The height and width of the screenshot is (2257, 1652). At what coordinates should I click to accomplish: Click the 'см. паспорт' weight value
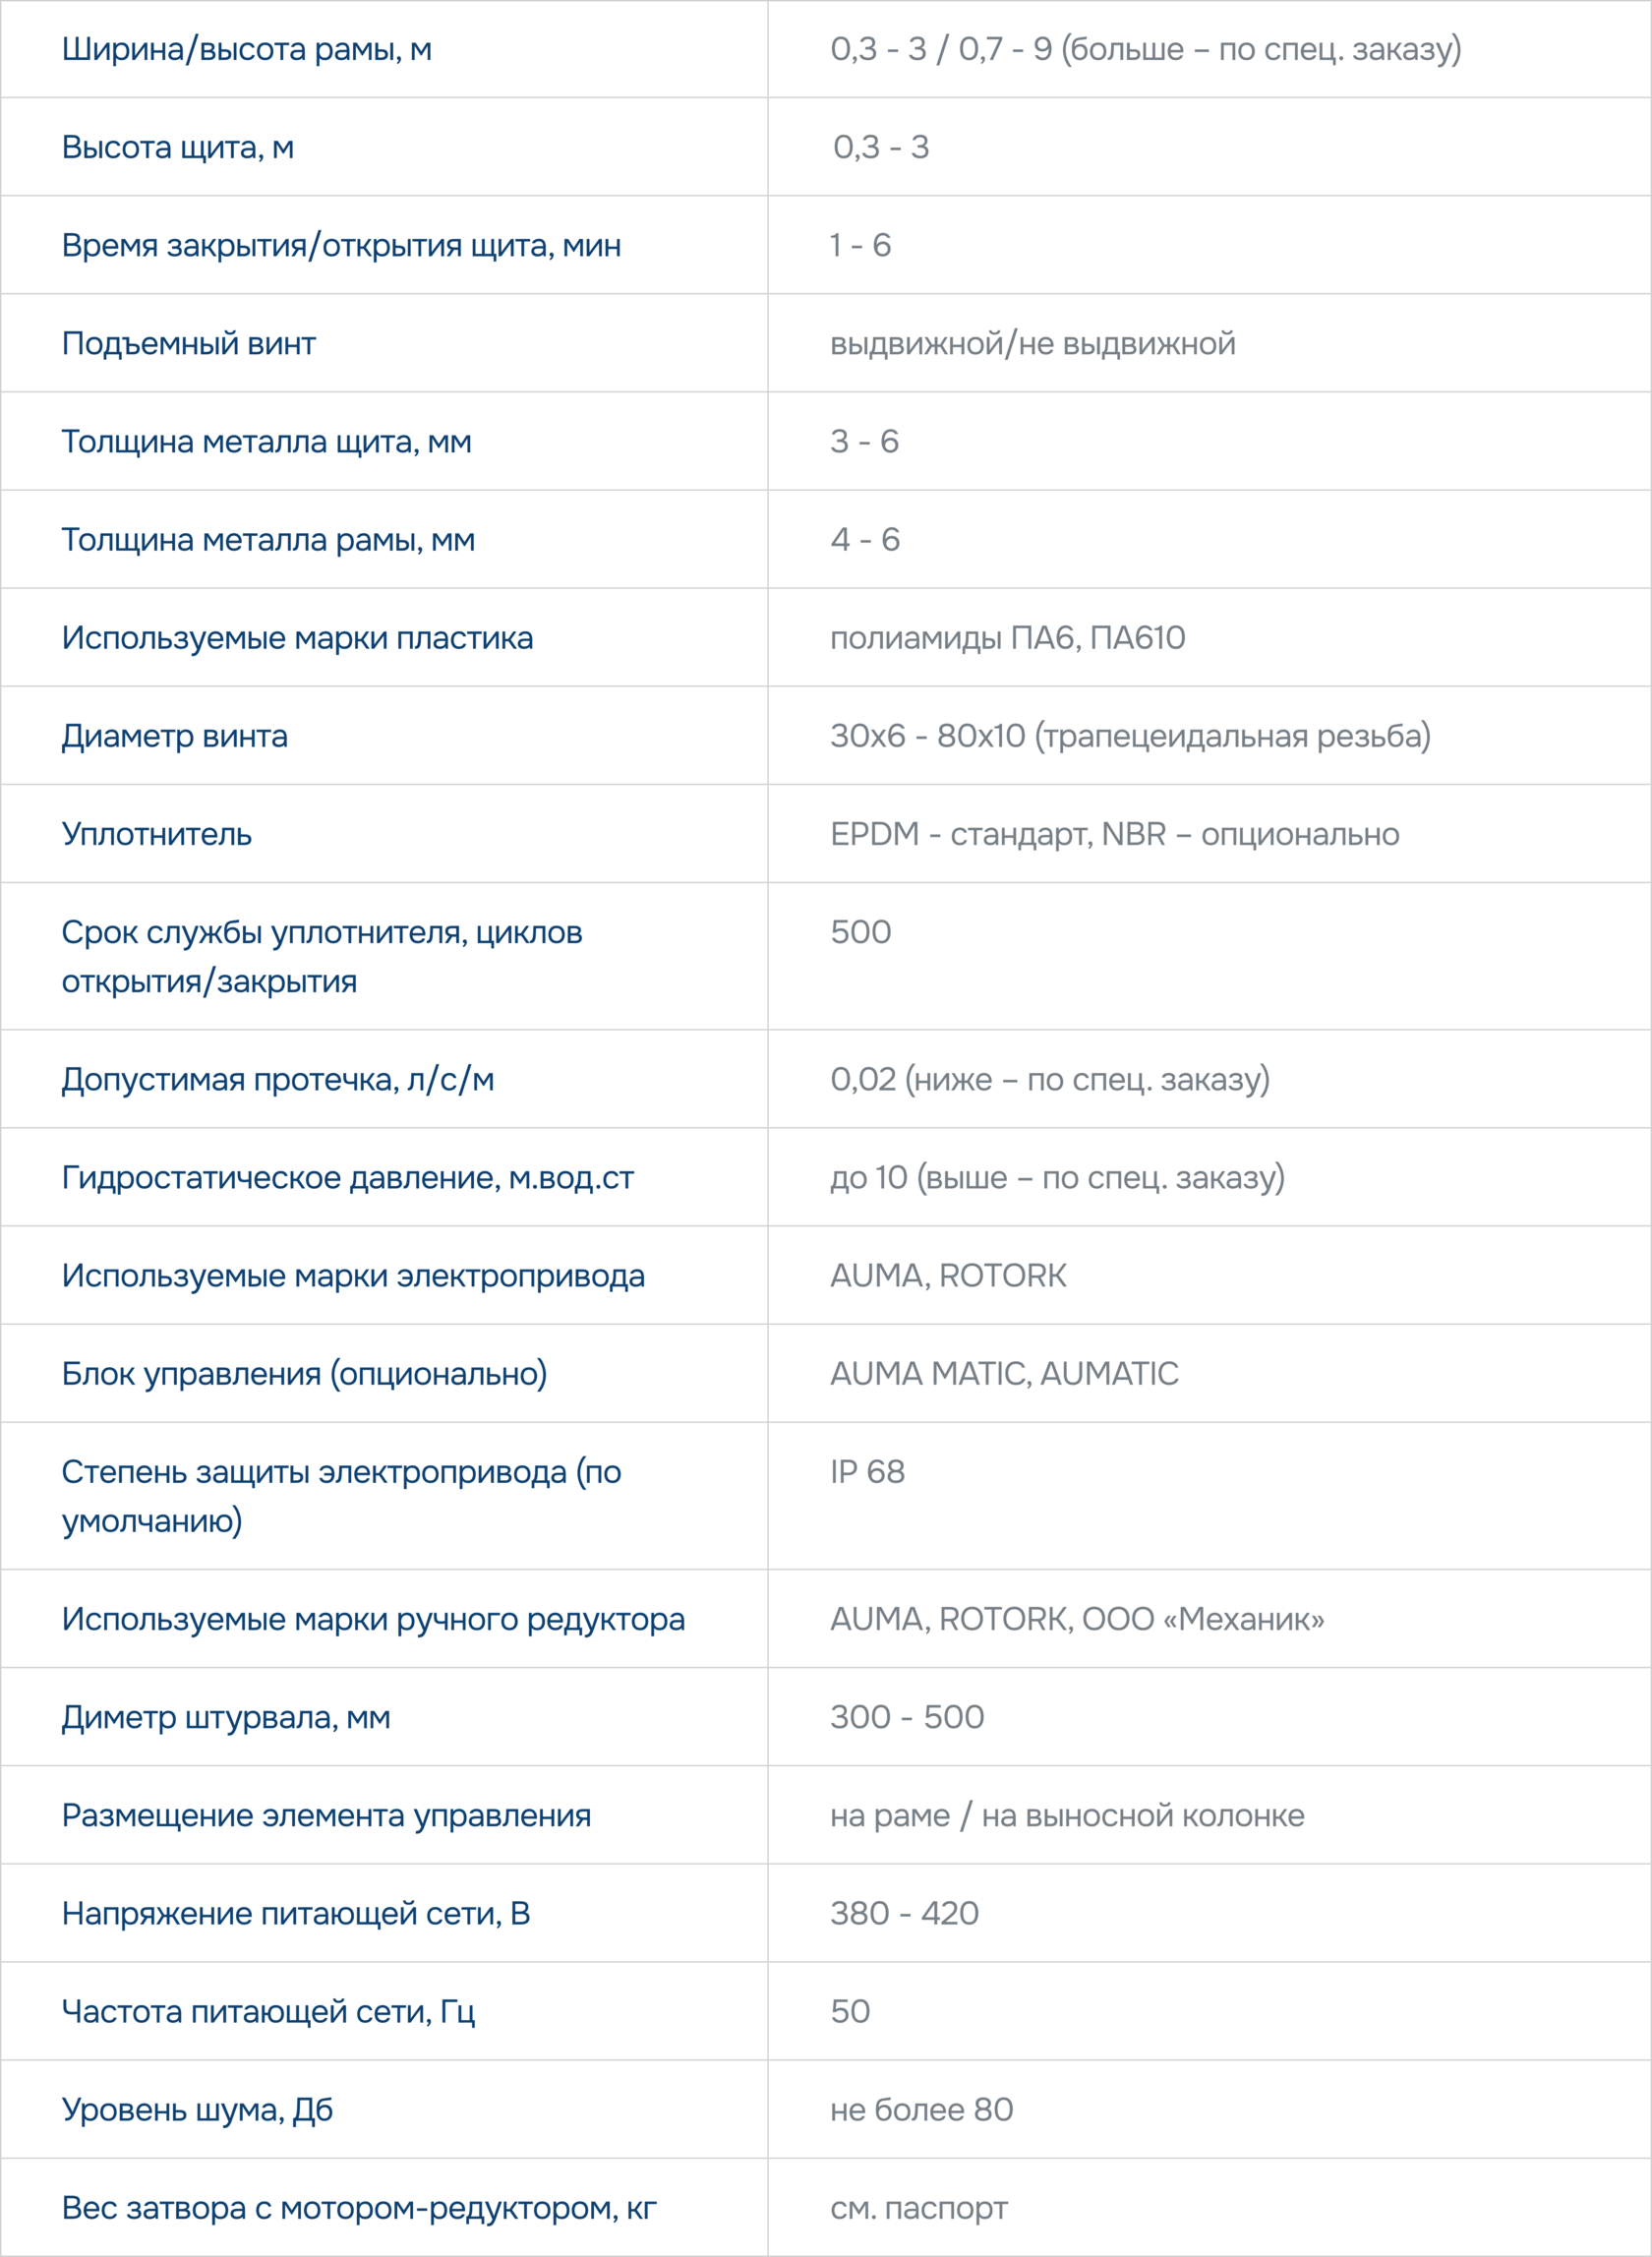(x=919, y=2207)
